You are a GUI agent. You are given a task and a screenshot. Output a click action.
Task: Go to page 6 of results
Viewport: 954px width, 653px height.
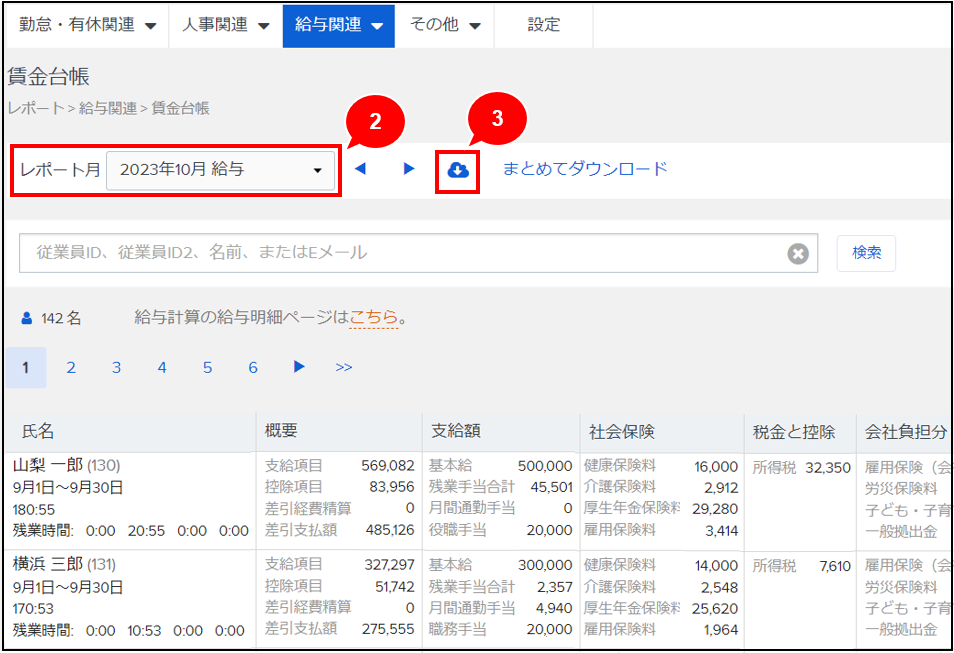point(253,367)
